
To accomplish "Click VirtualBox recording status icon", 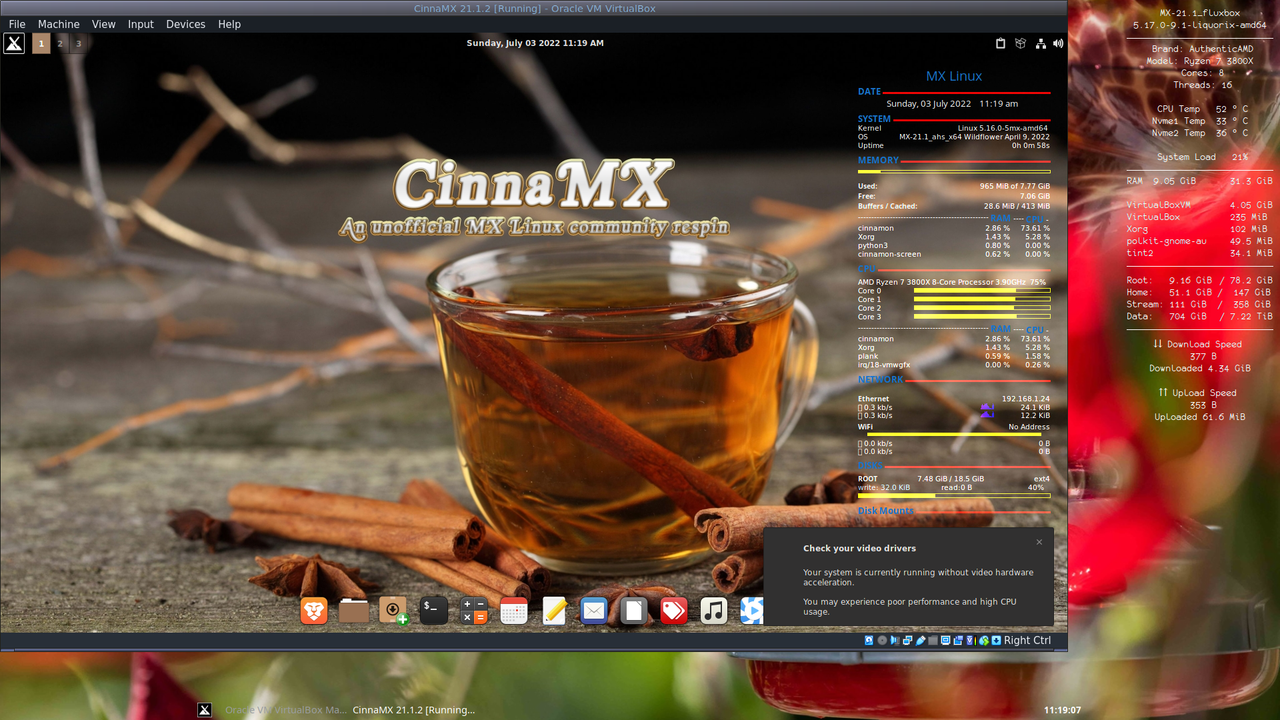I will point(958,640).
